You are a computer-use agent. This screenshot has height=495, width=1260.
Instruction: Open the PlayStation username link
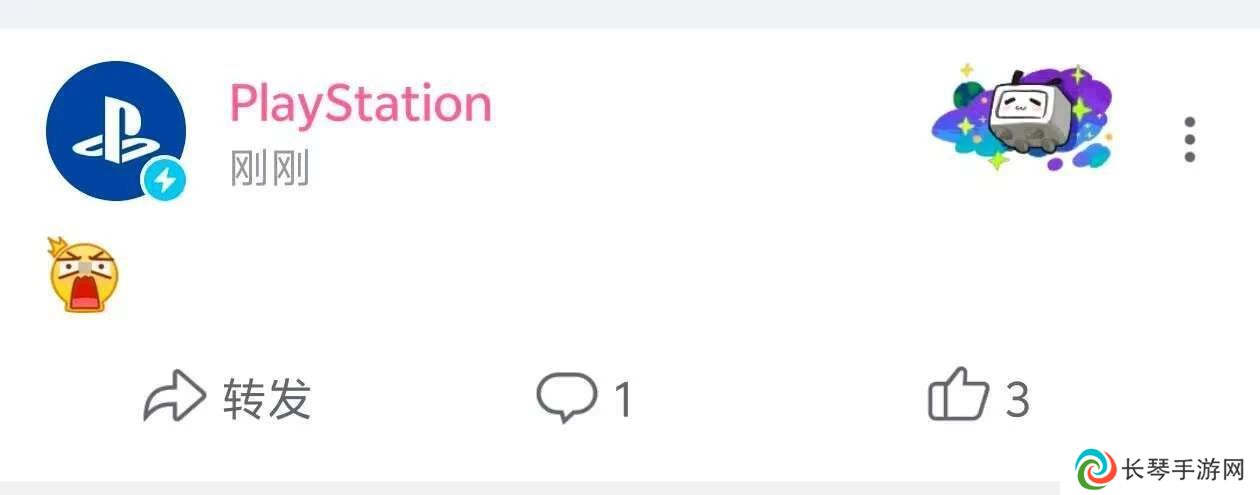point(361,104)
